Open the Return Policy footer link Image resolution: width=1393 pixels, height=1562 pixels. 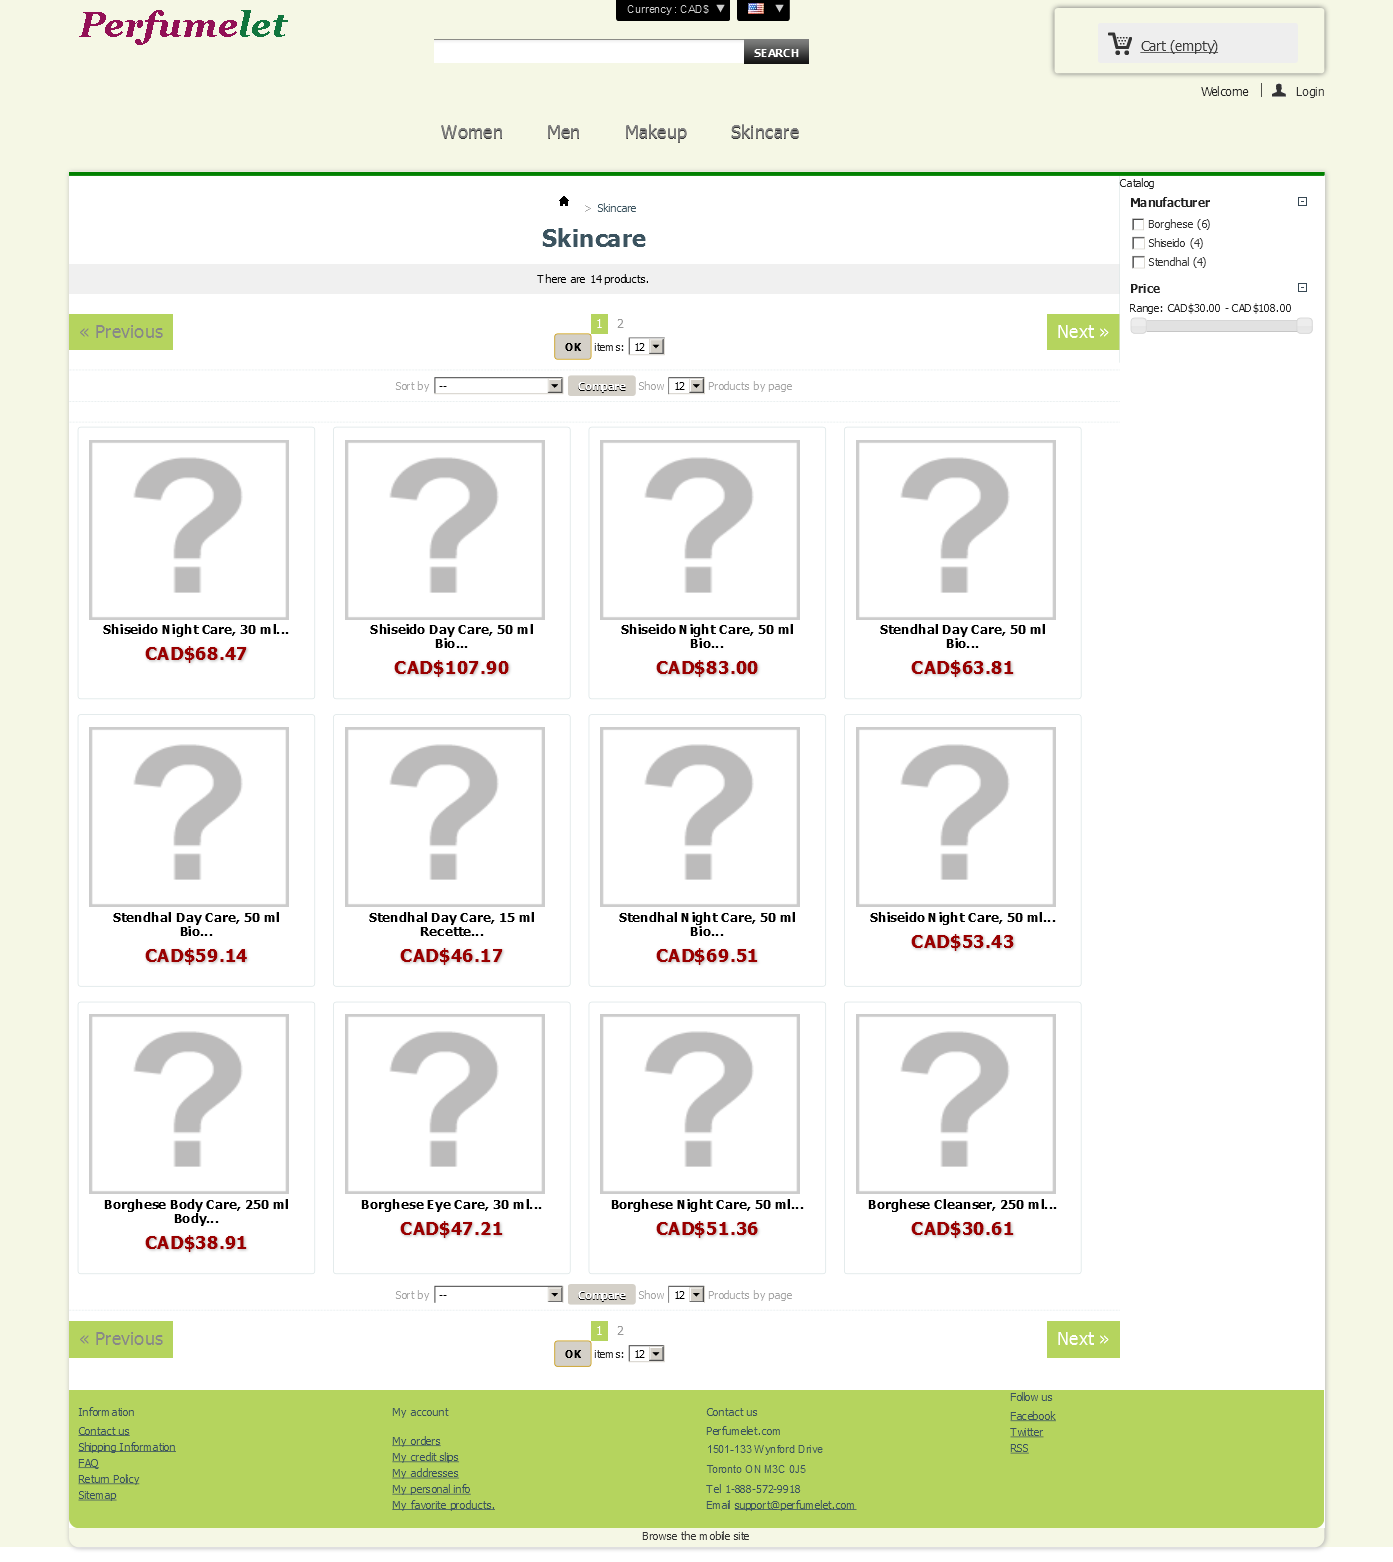tap(109, 1479)
